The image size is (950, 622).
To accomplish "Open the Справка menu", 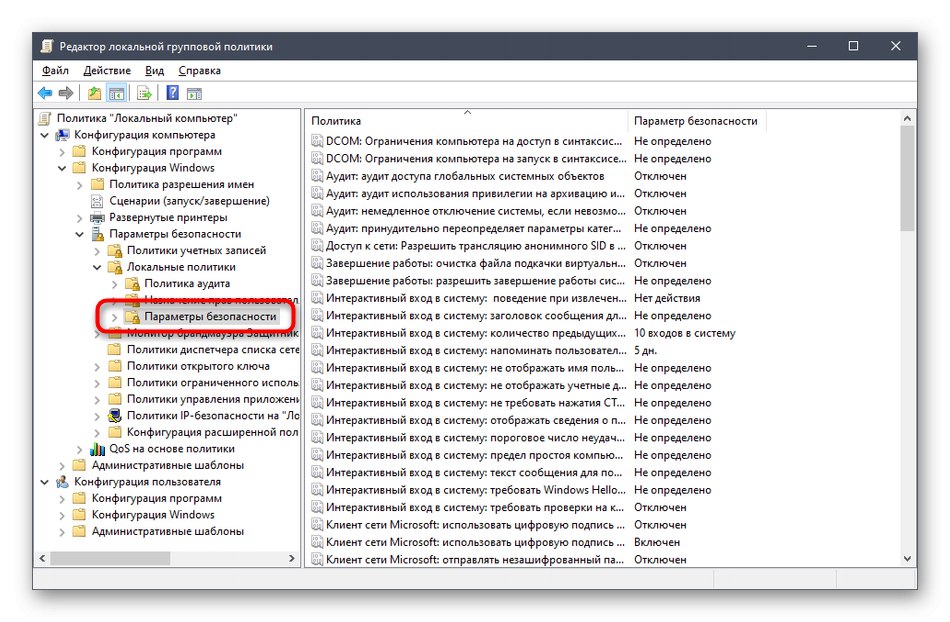I will pyautogui.click(x=199, y=70).
